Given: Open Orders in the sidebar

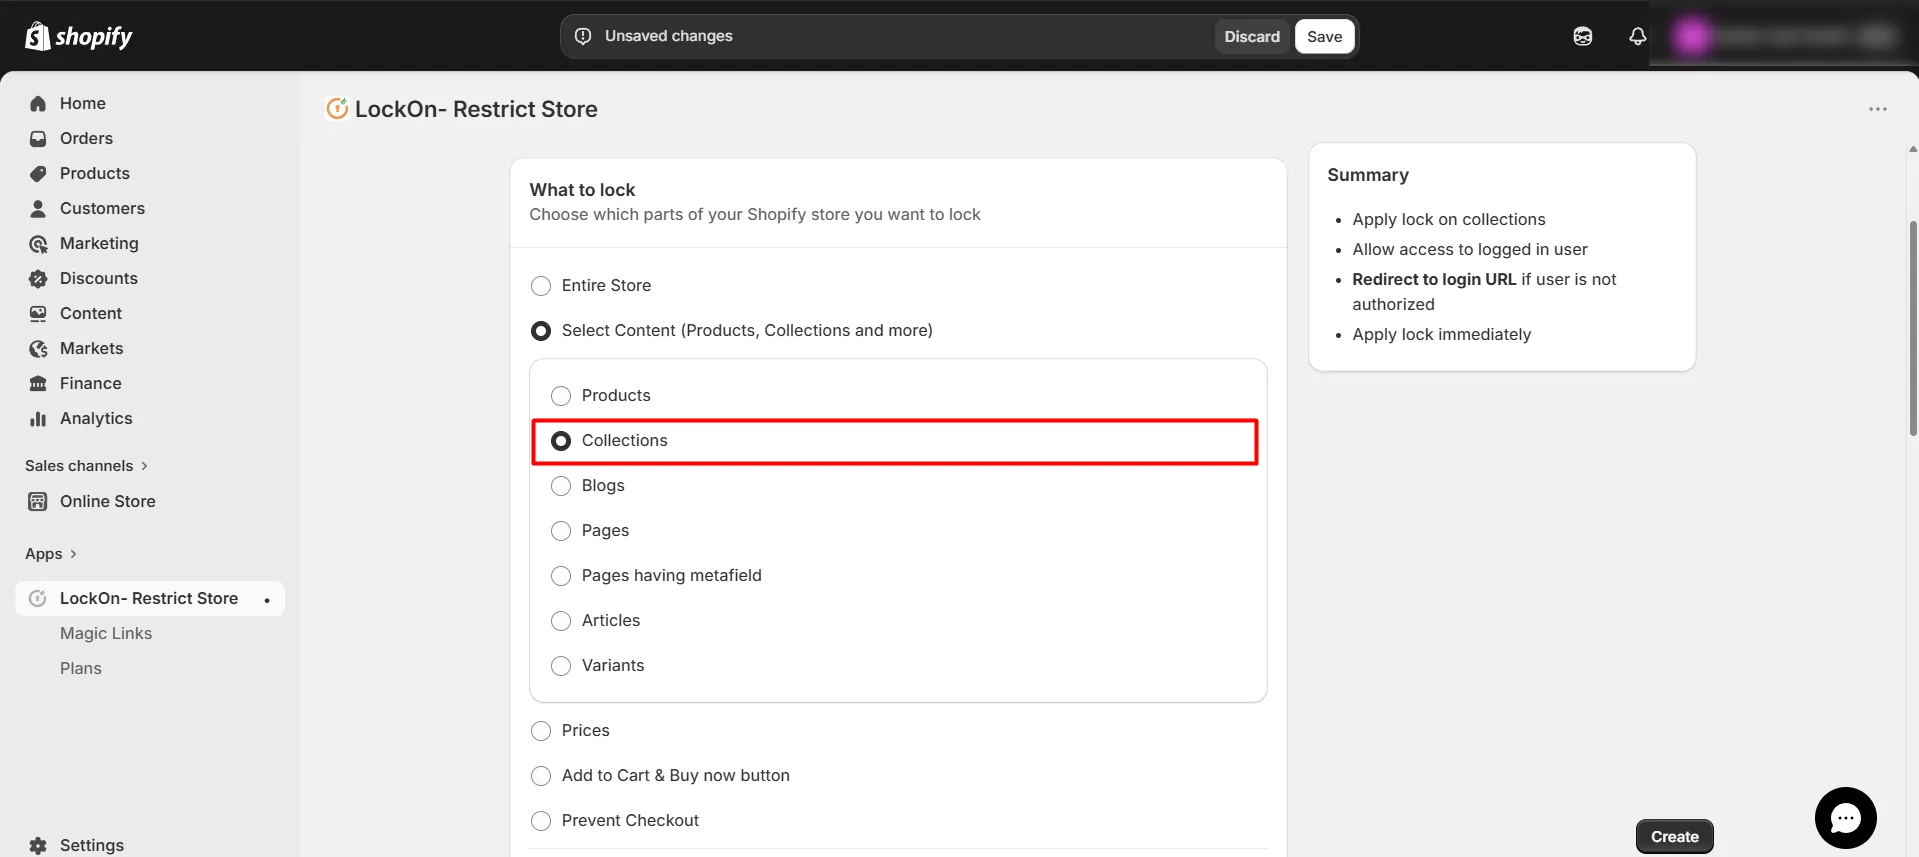Looking at the screenshot, I should coord(86,138).
